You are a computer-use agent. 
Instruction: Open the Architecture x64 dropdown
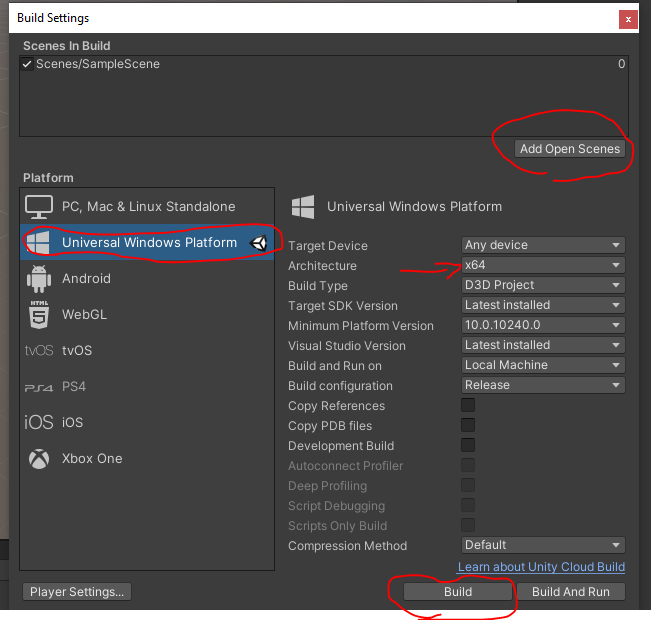(x=543, y=265)
